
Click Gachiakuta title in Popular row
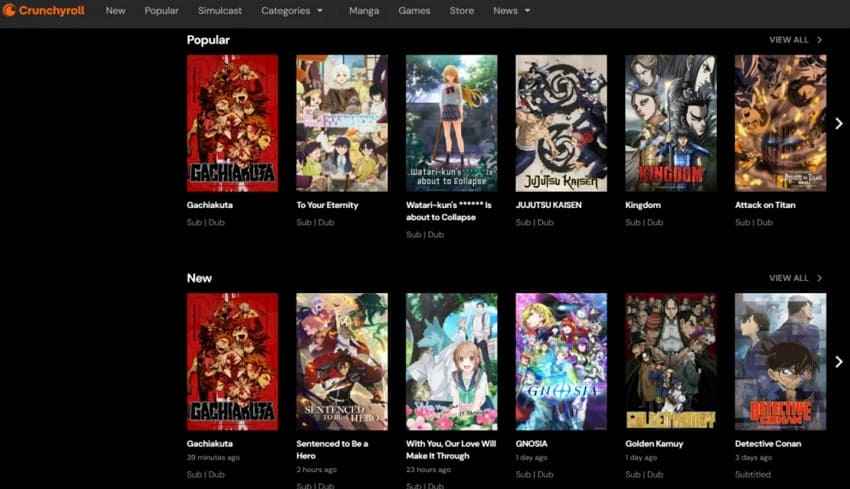(x=210, y=205)
